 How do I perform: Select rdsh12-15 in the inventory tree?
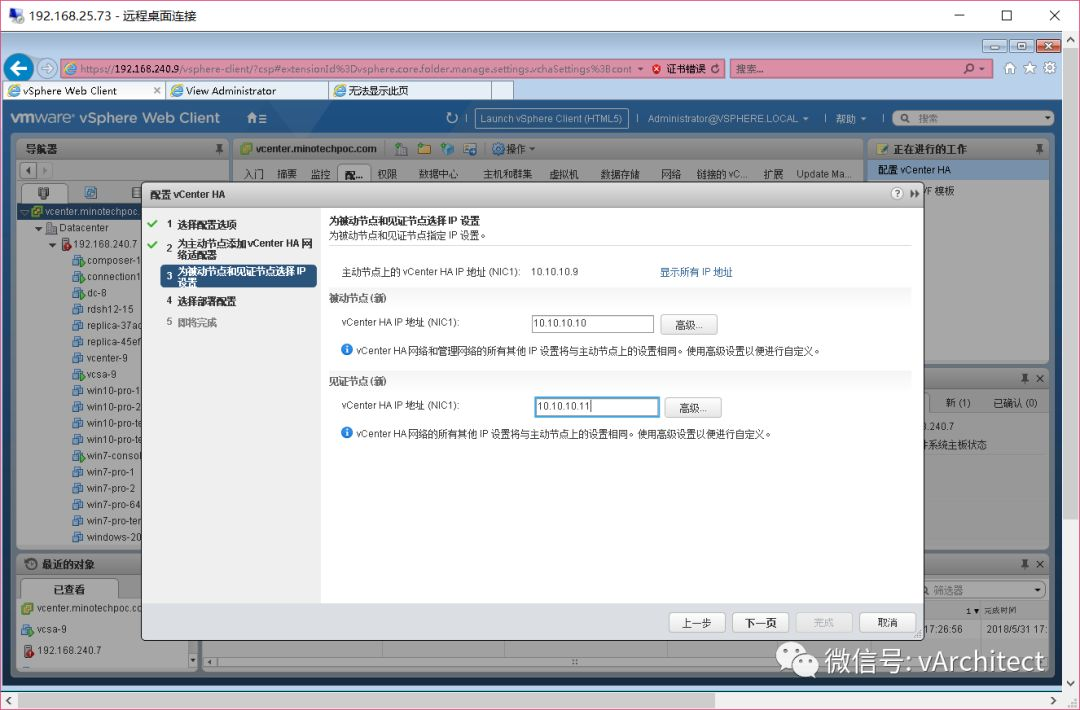tap(110, 309)
